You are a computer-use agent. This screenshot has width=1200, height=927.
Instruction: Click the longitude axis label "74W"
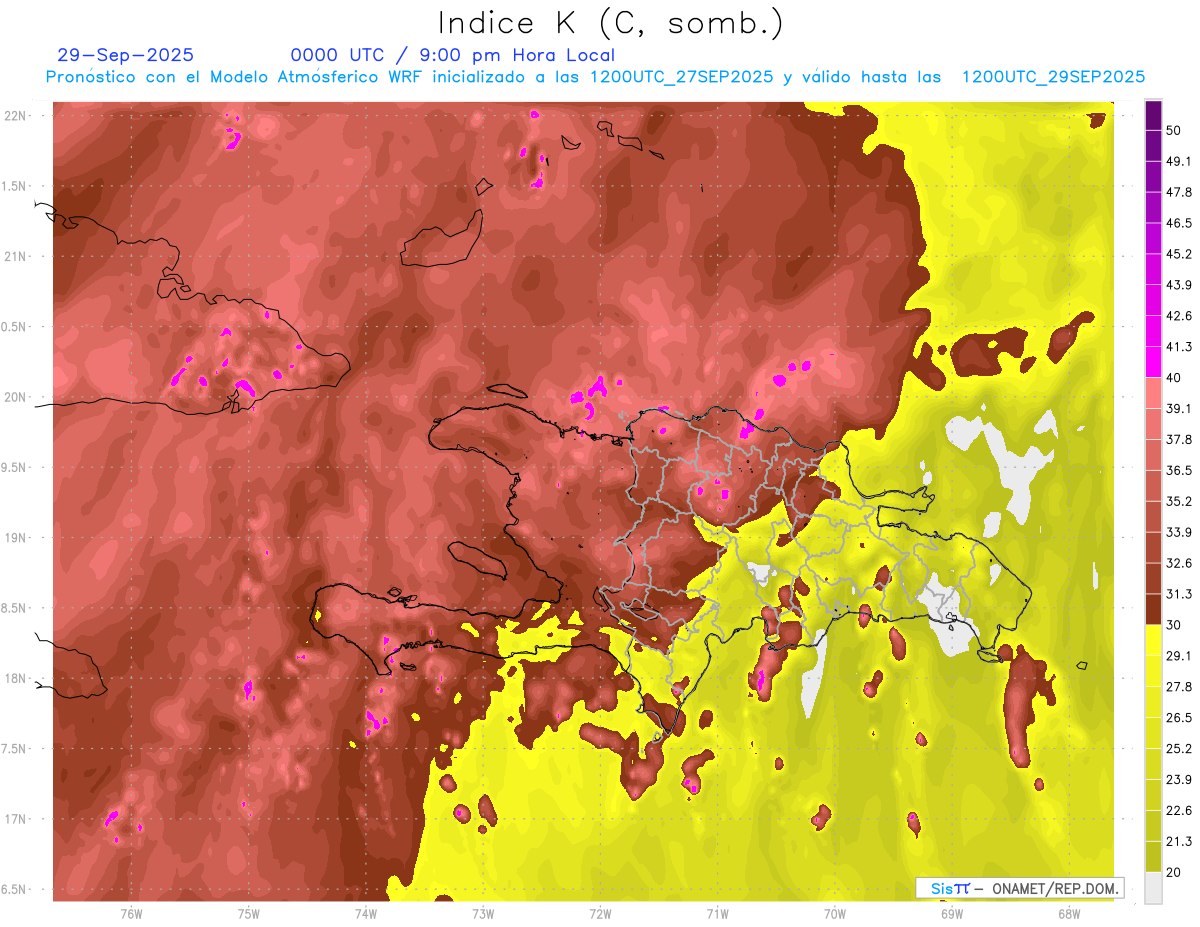366,913
